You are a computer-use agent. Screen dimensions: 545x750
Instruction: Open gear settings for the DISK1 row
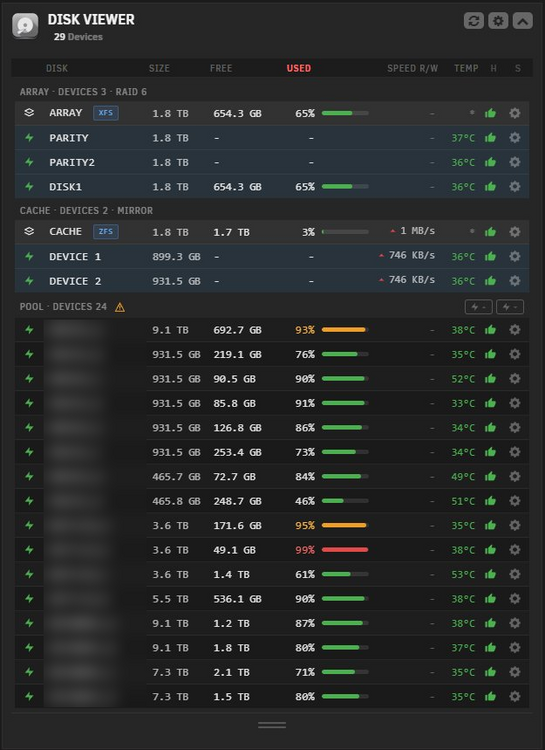pos(515,187)
